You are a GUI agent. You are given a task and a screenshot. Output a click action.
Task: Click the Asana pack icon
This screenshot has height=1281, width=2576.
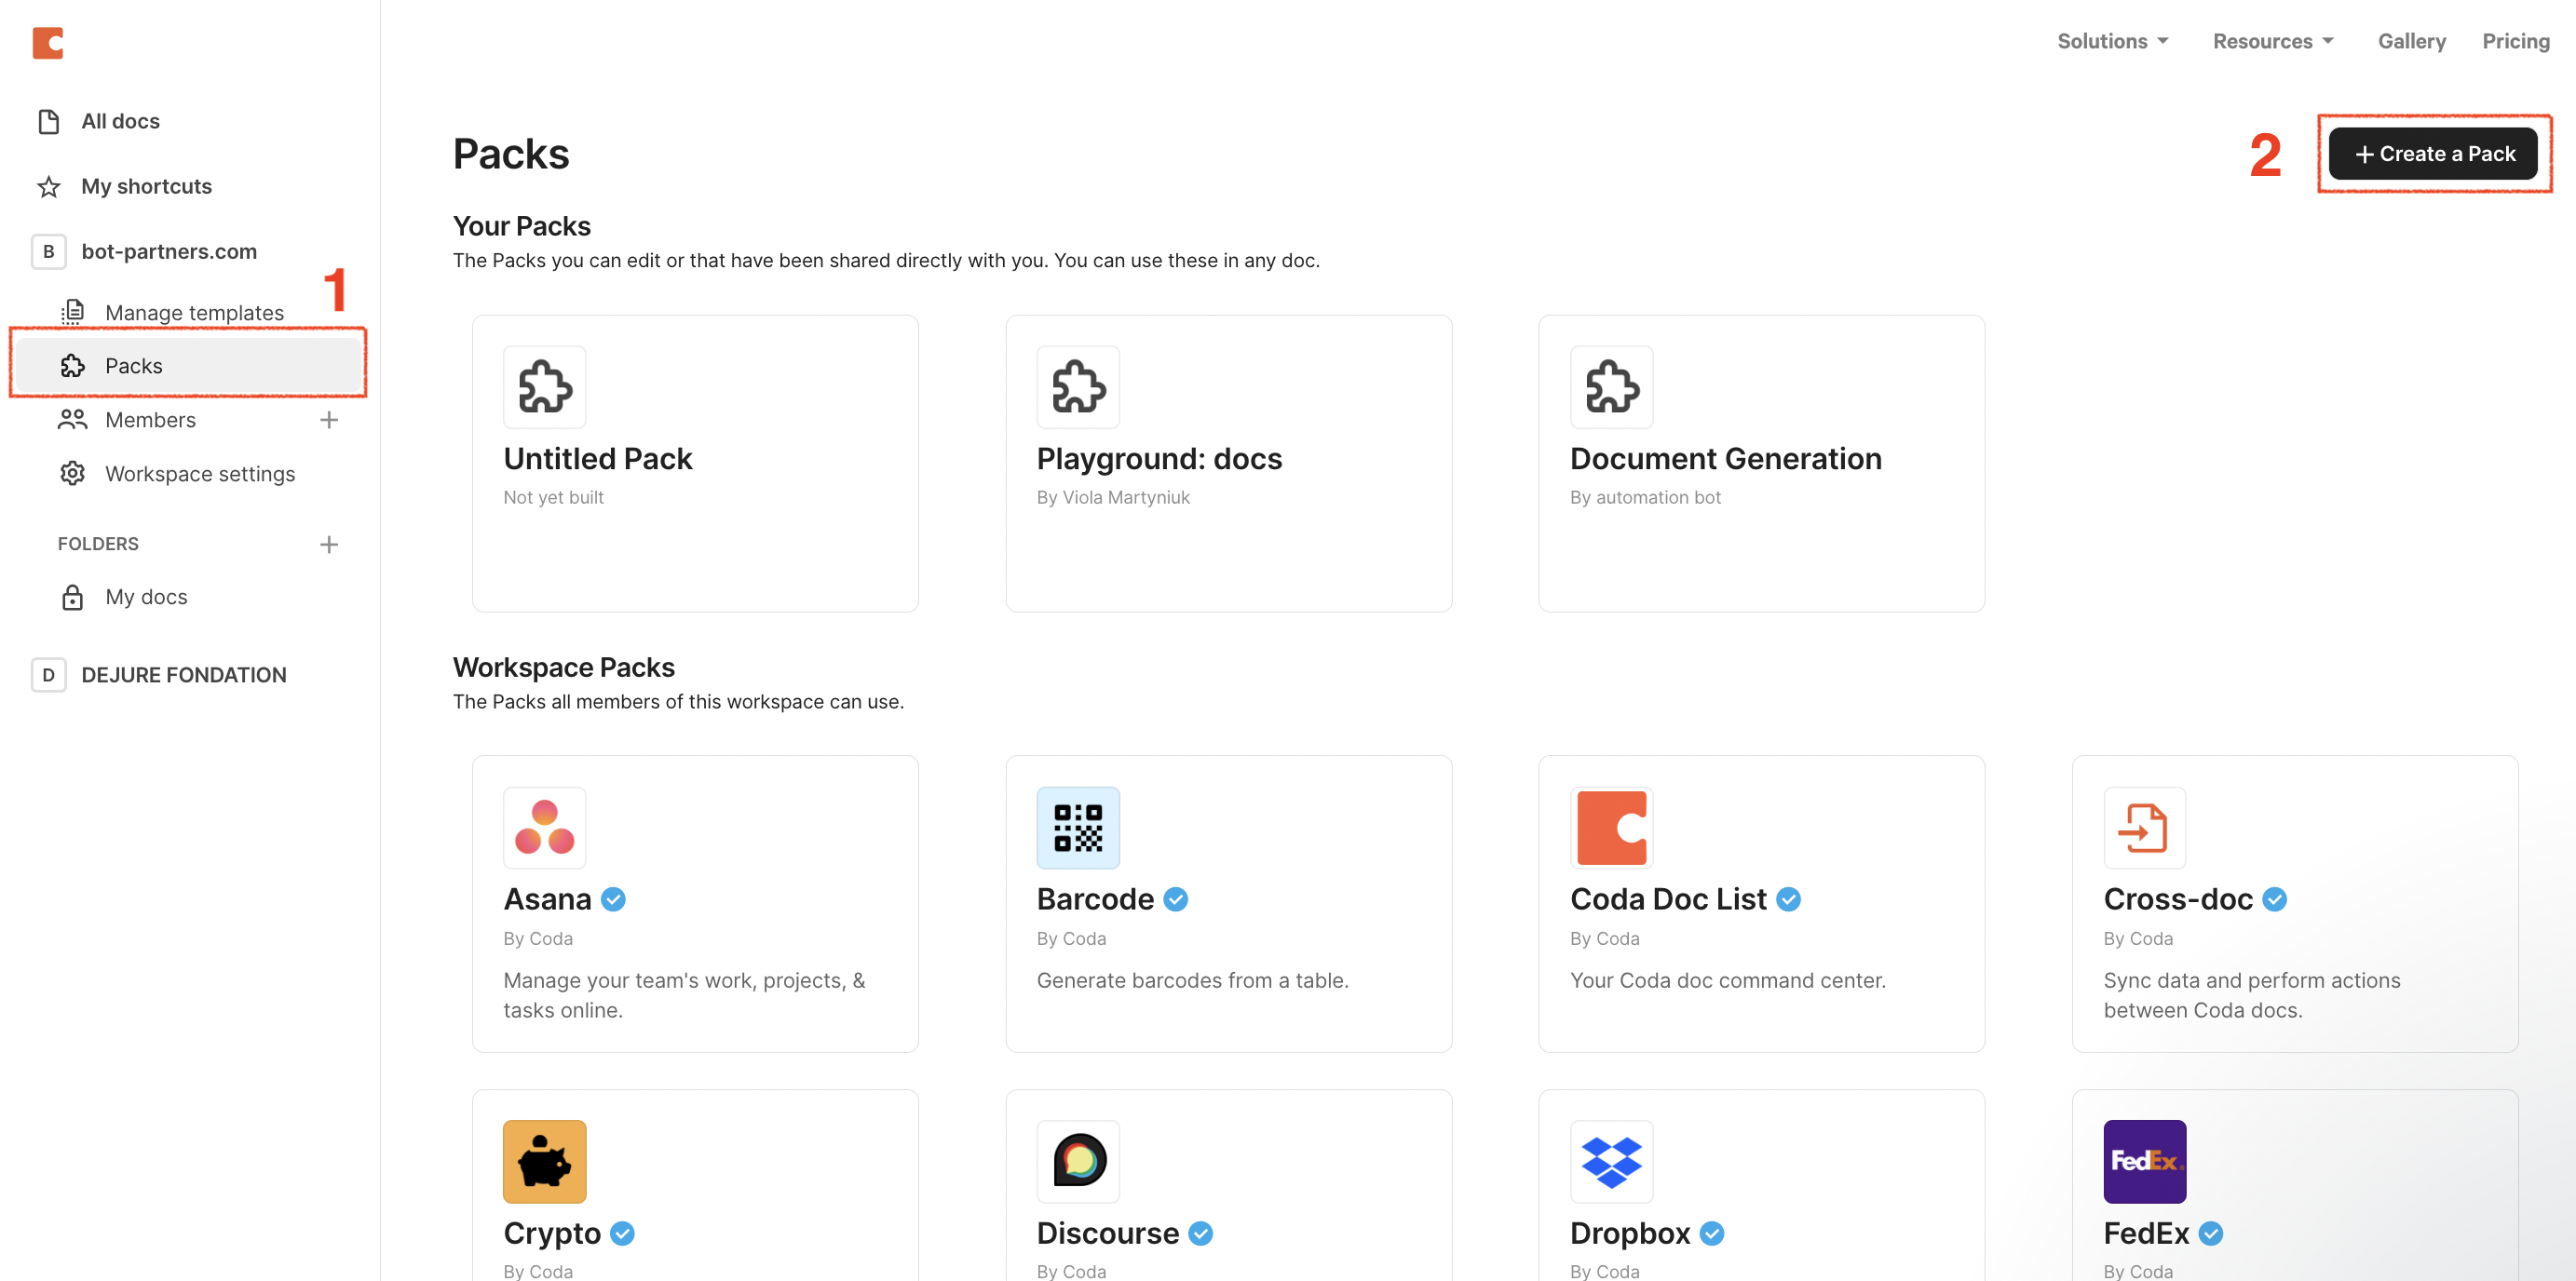[544, 827]
